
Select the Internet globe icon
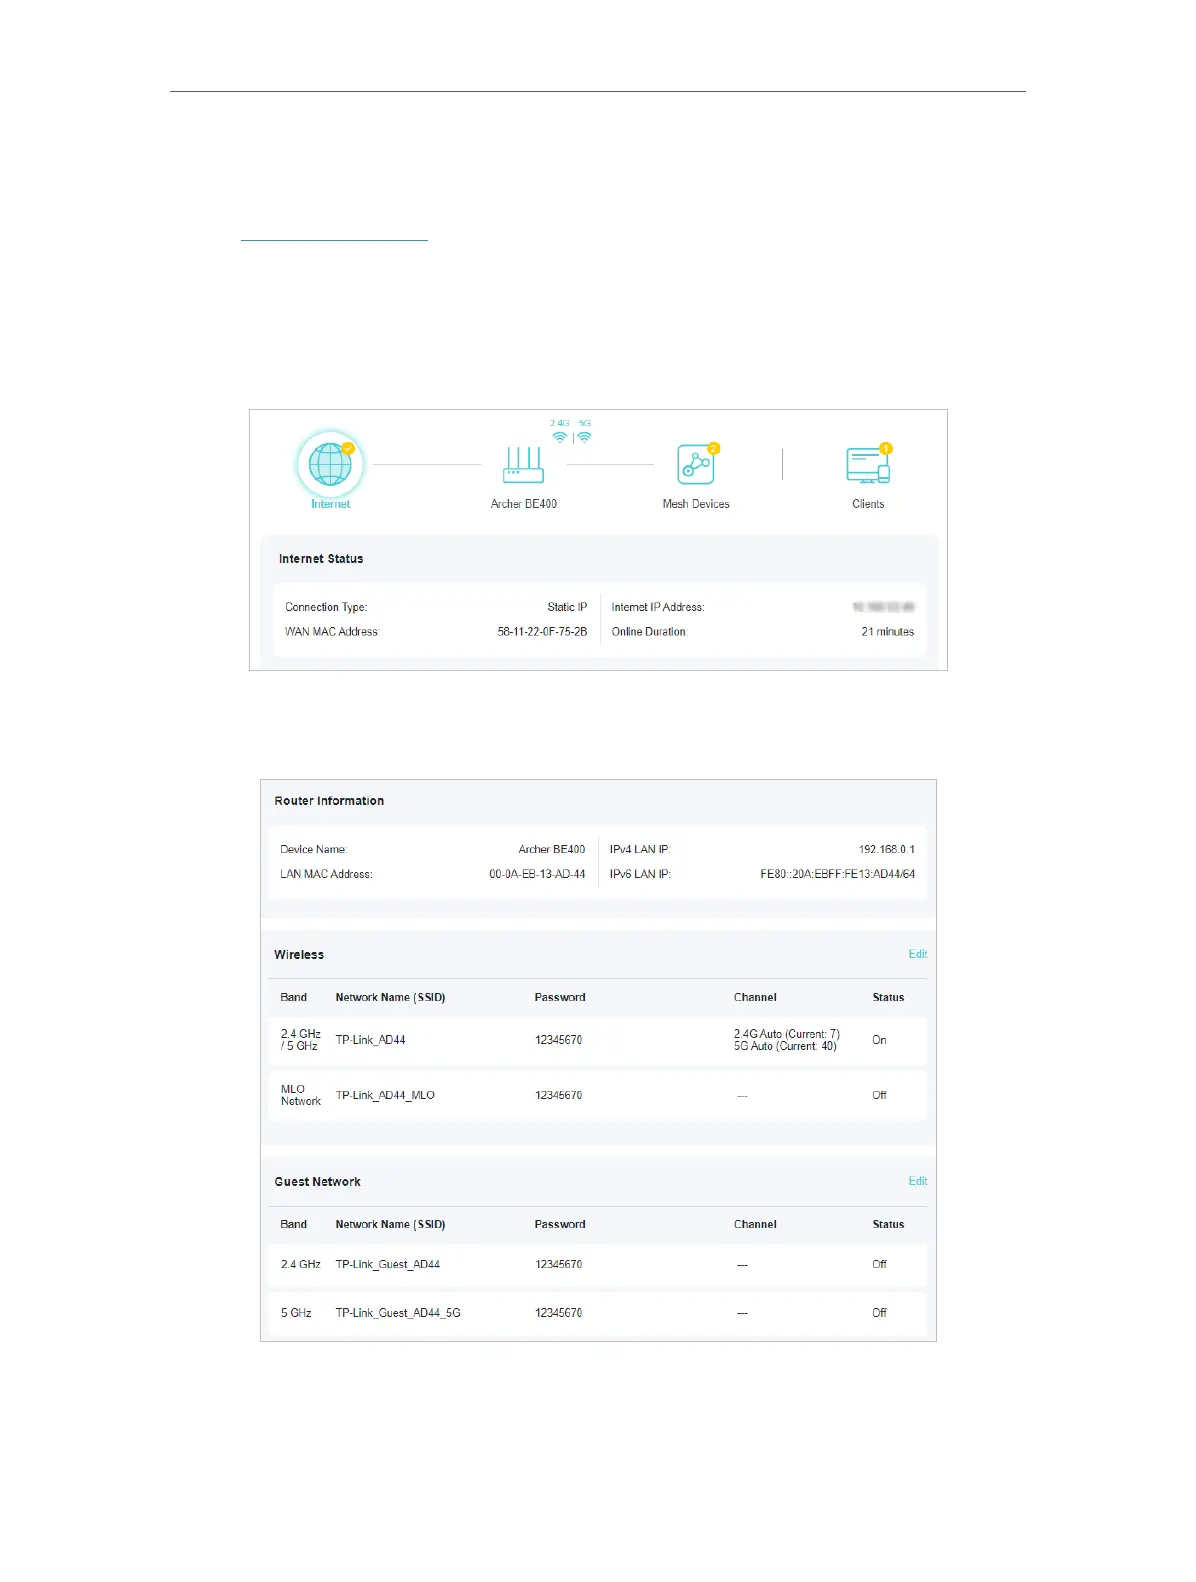[x=330, y=464]
